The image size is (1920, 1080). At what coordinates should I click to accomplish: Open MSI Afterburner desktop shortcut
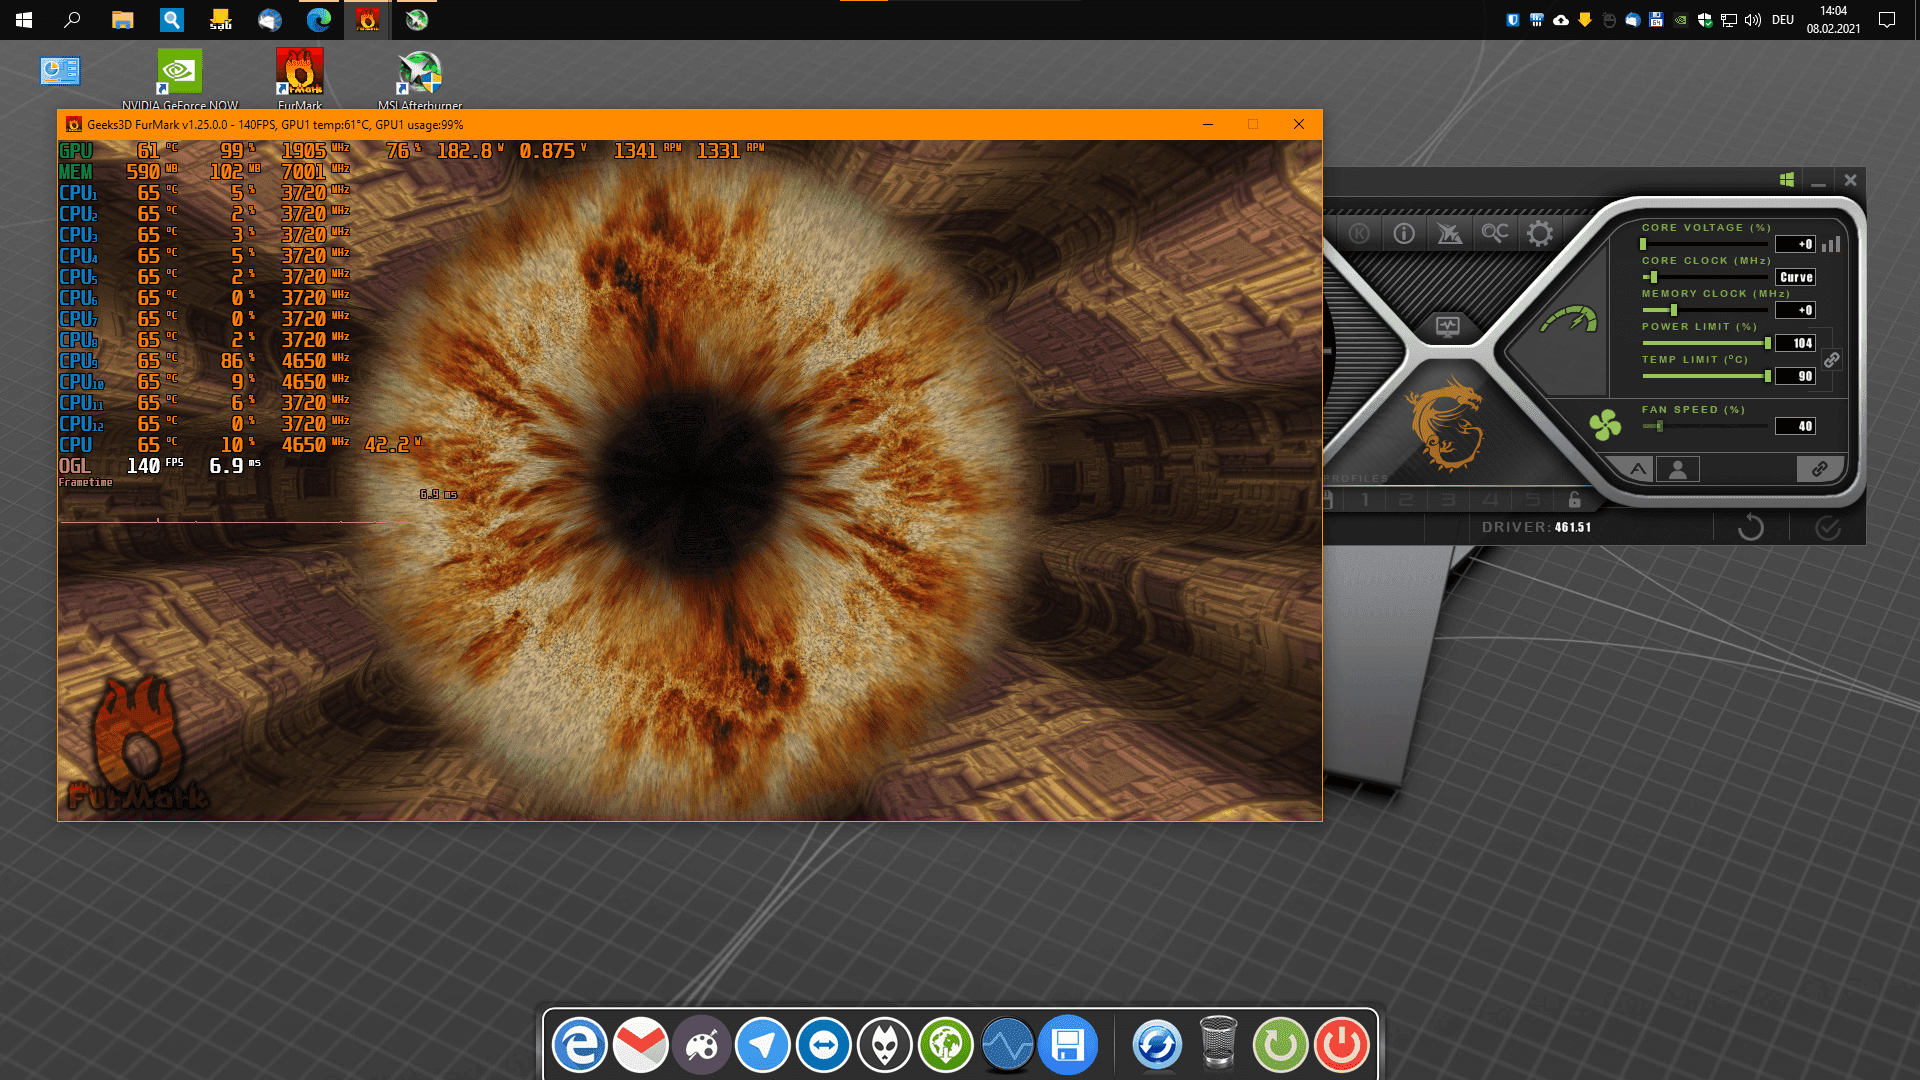click(420, 79)
